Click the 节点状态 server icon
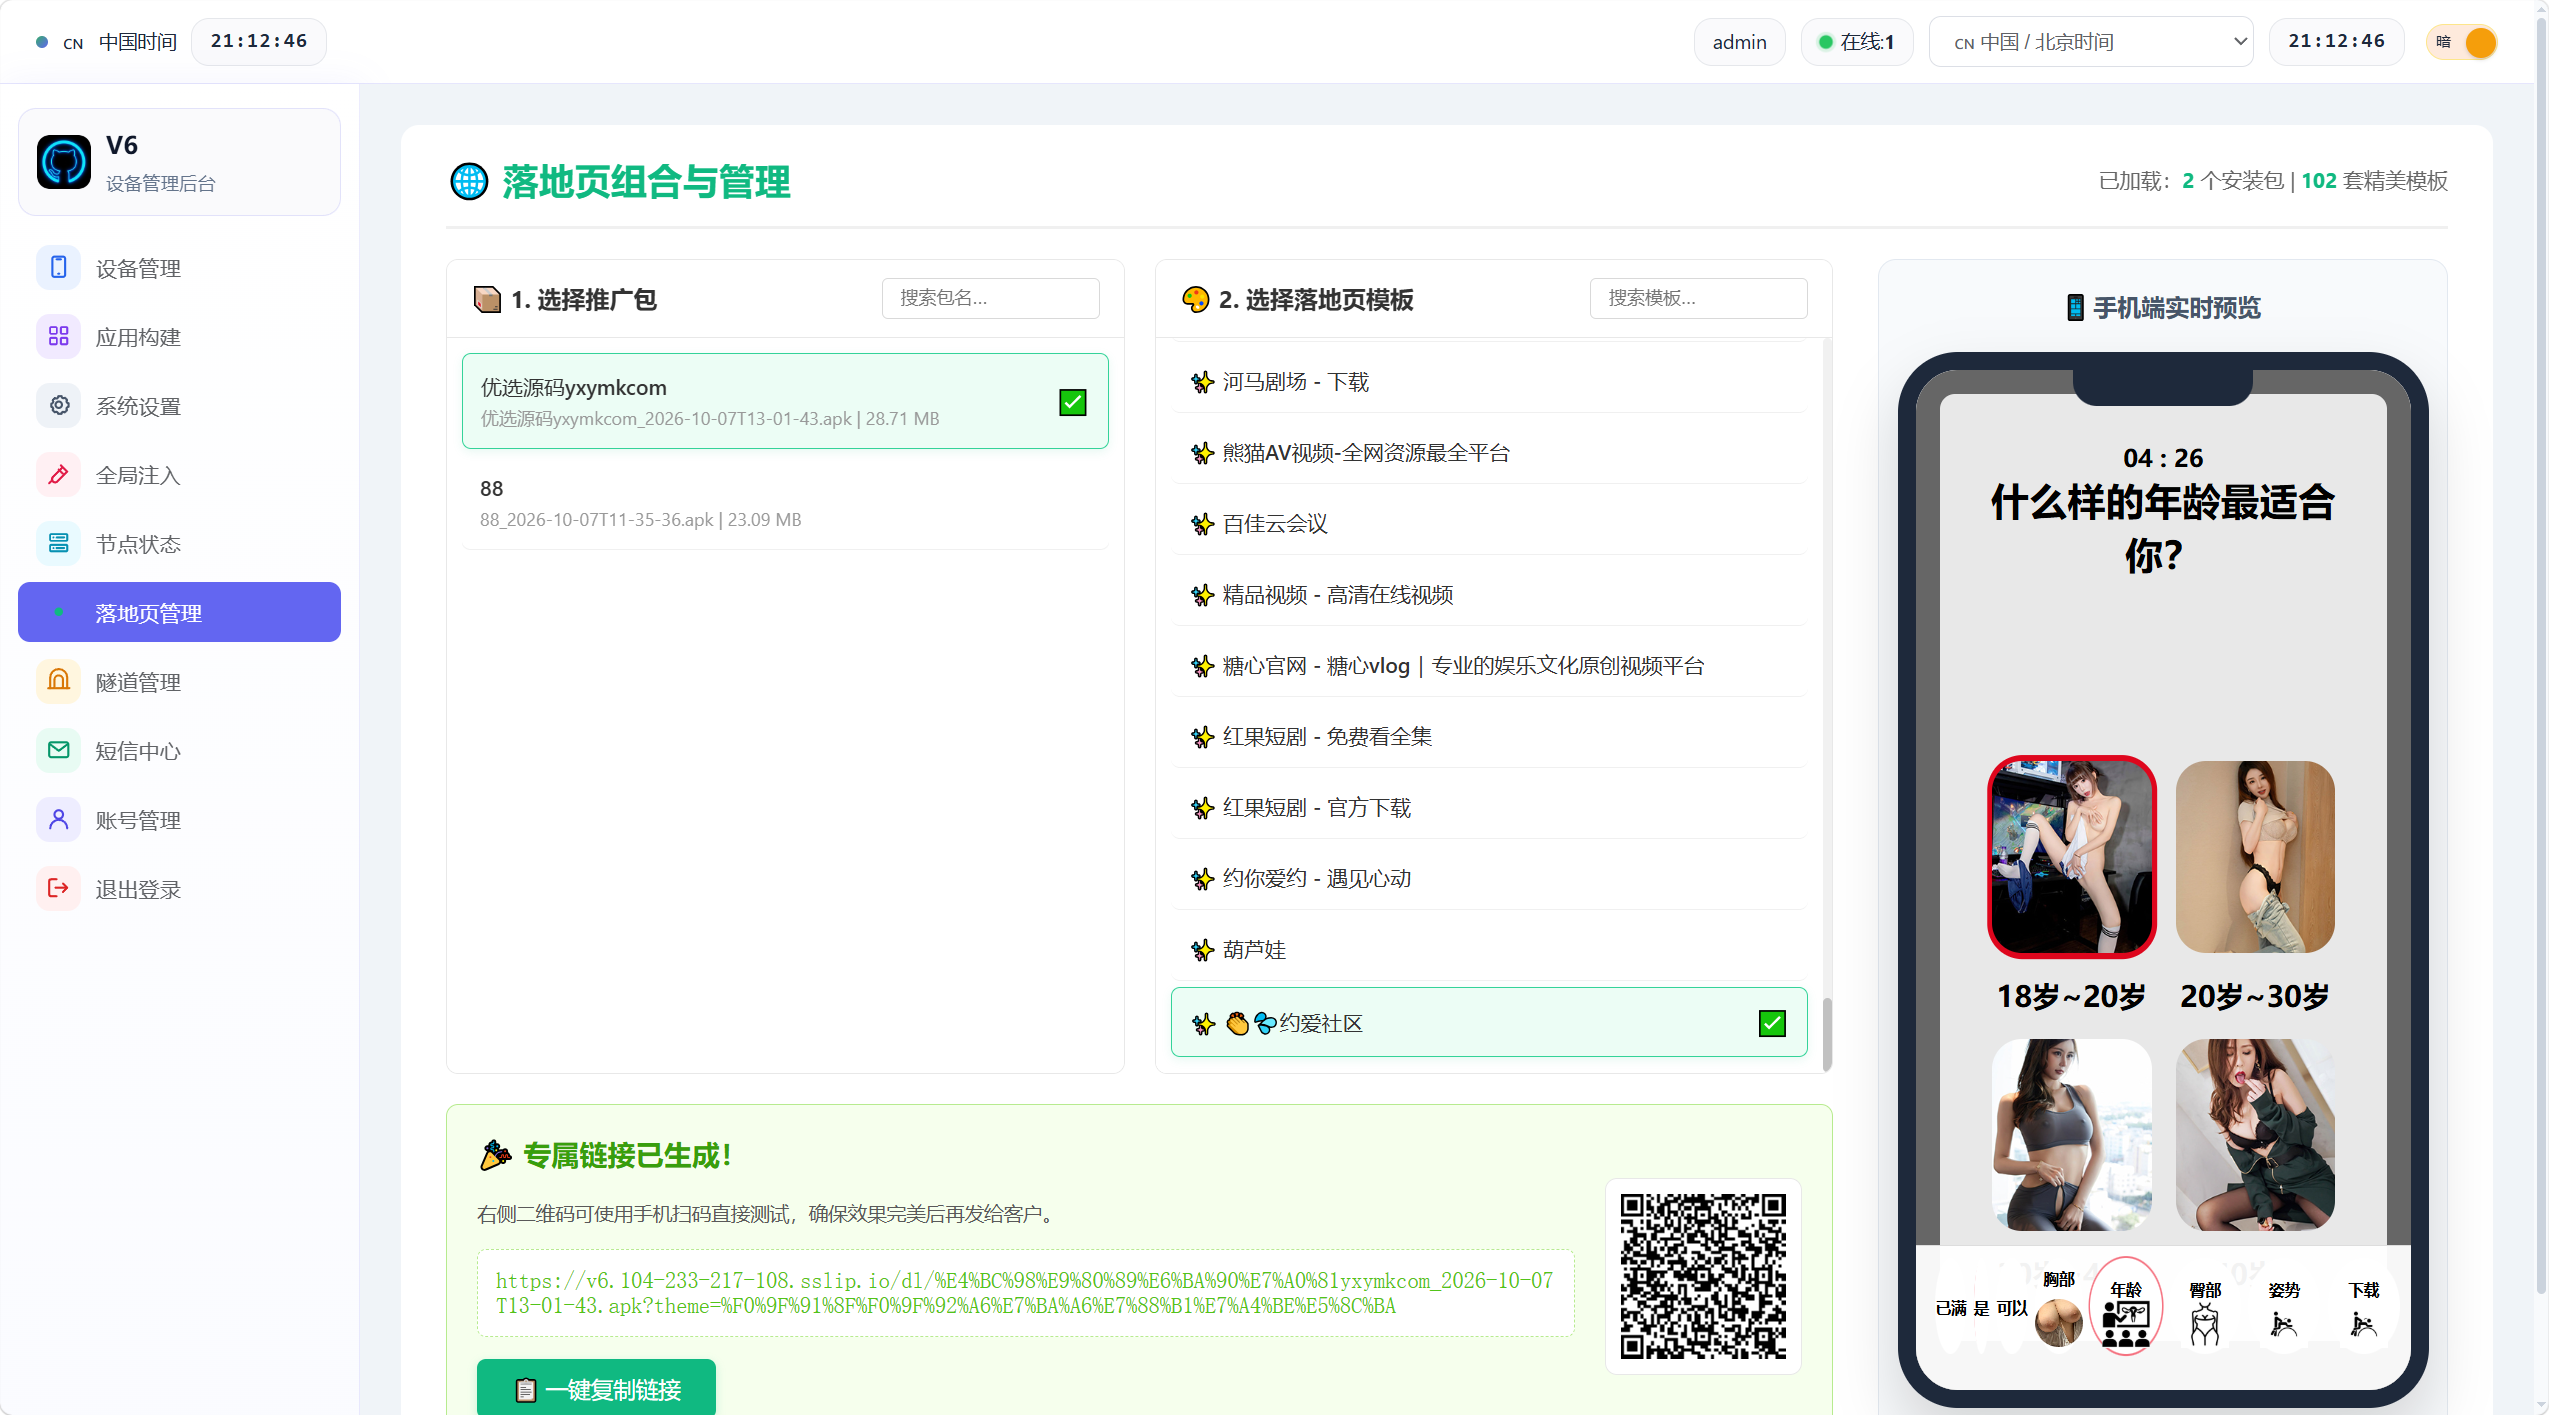 point(59,544)
